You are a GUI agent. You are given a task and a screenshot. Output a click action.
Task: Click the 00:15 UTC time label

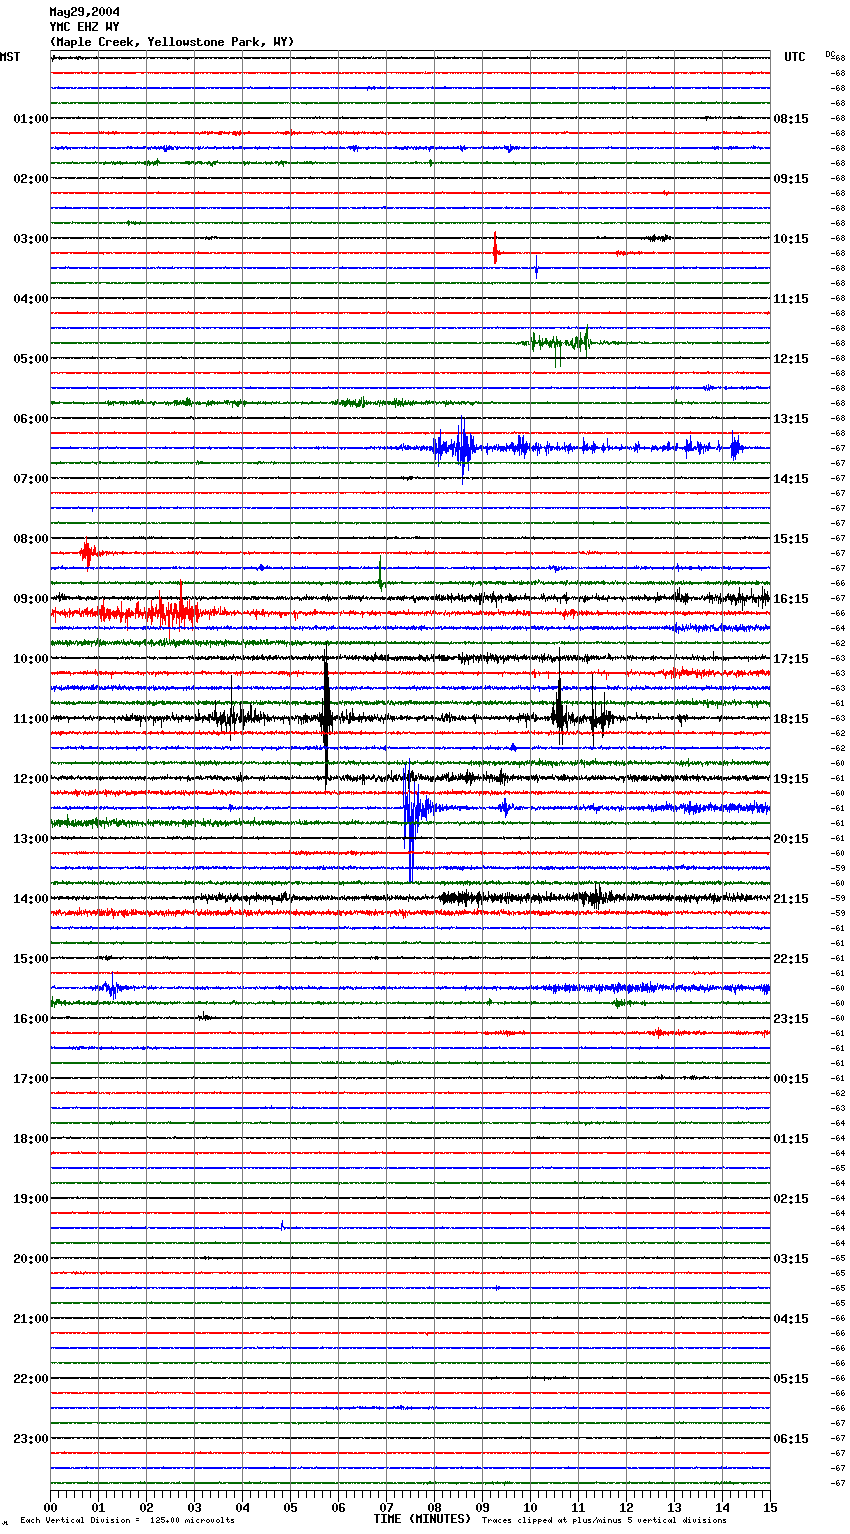click(791, 1079)
